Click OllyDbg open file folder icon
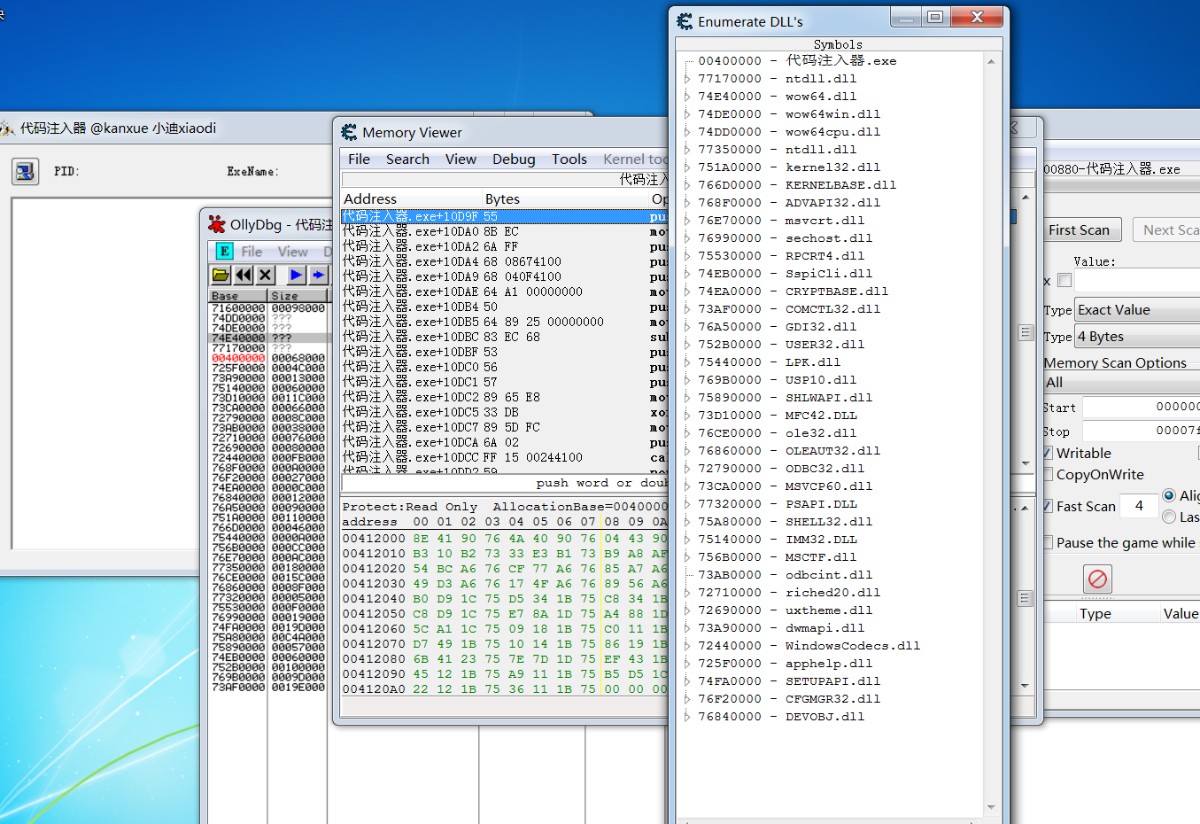The height and width of the screenshot is (824, 1200). tap(220, 275)
